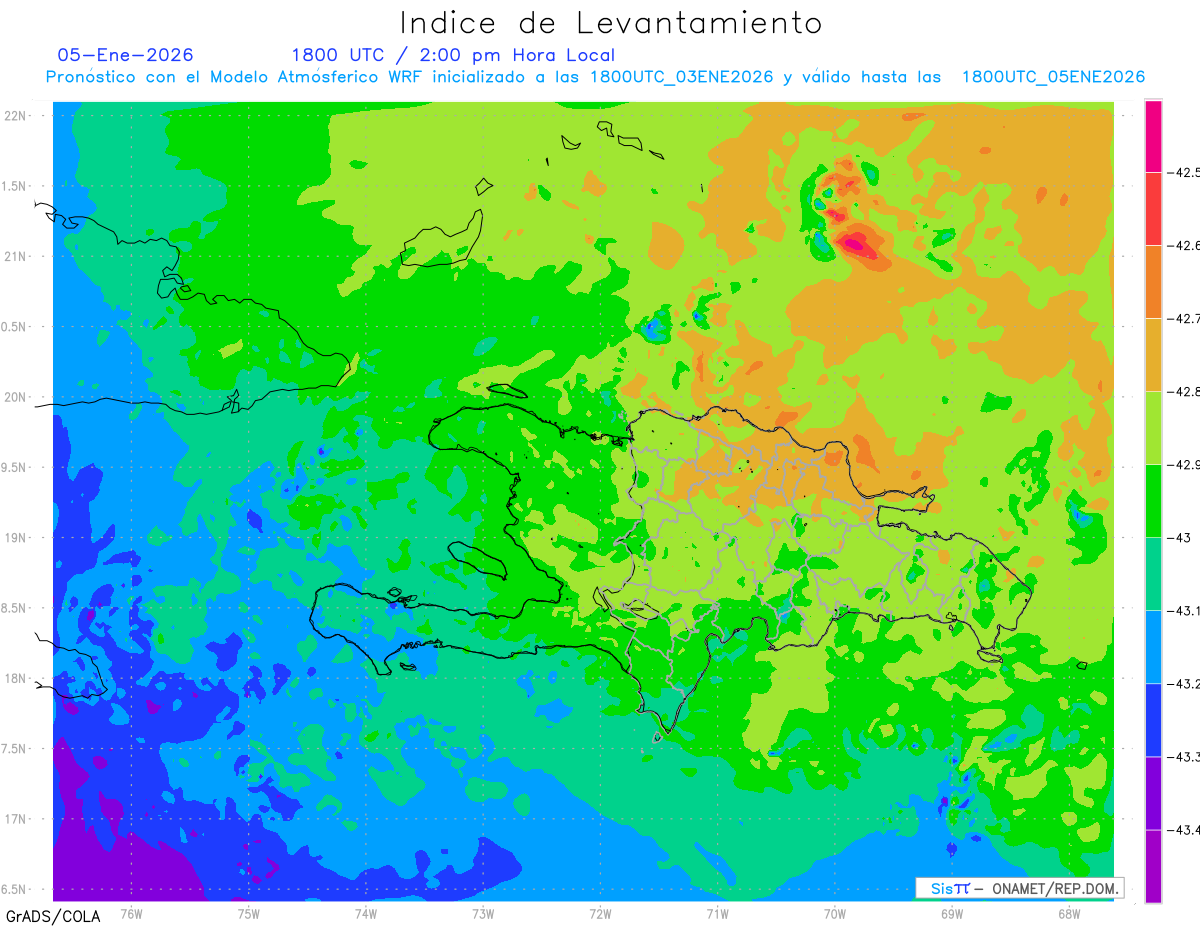Click the '9.5N' latitude label
The height and width of the screenshot is (927, 1200).
pyautogui.click(x=15, y=468)
